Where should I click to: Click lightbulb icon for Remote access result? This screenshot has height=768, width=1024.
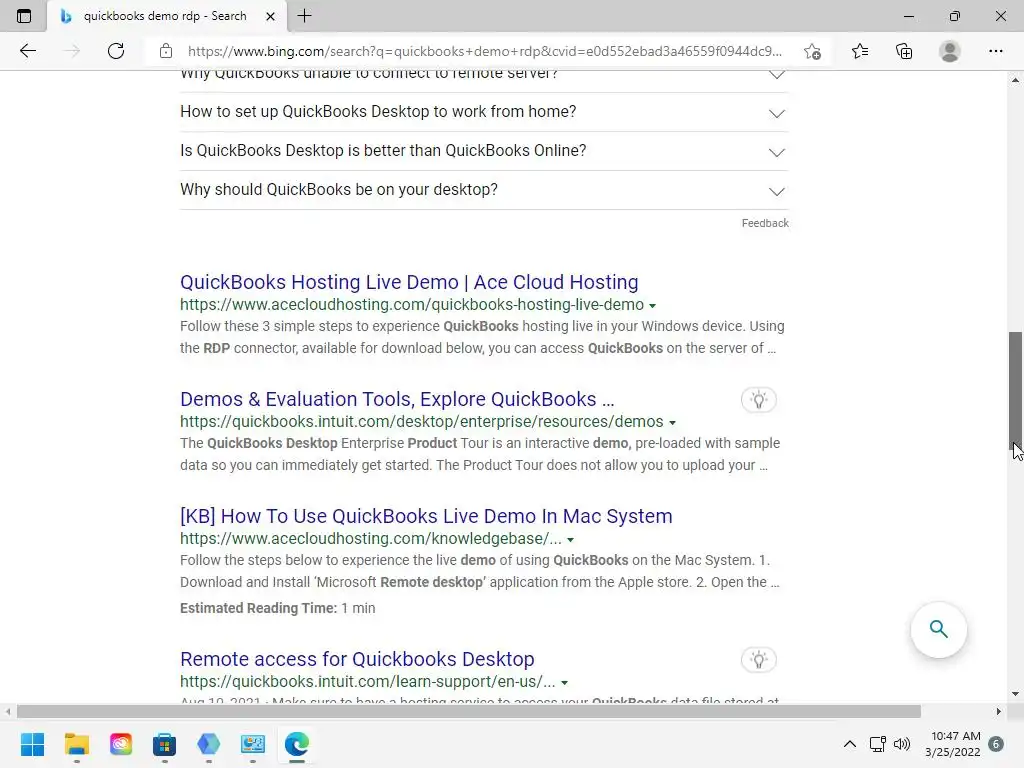click(x=758, y=660)
